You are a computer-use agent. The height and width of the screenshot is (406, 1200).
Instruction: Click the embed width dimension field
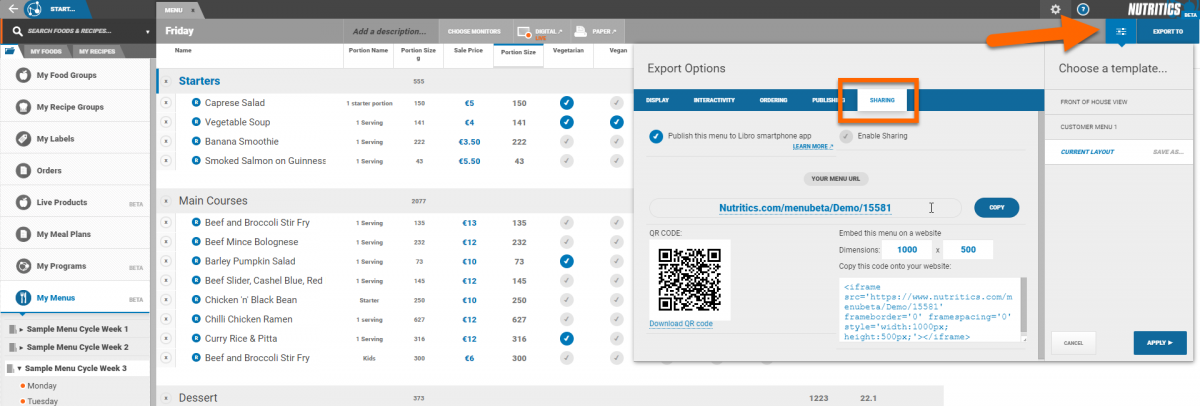[907, 249]
